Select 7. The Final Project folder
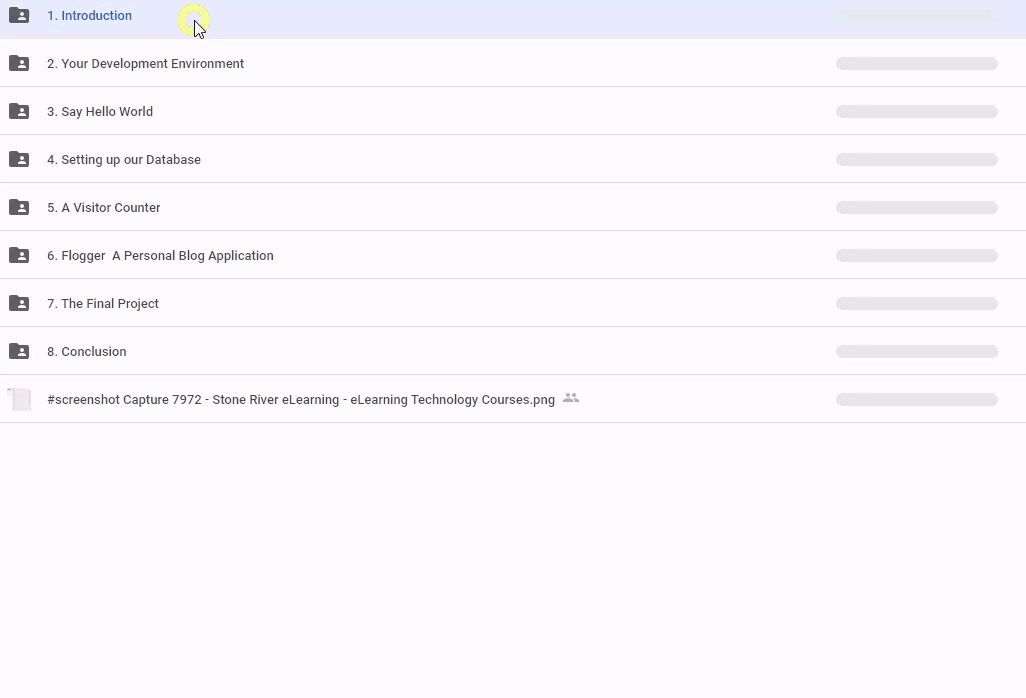 click(x=103, y=304)
